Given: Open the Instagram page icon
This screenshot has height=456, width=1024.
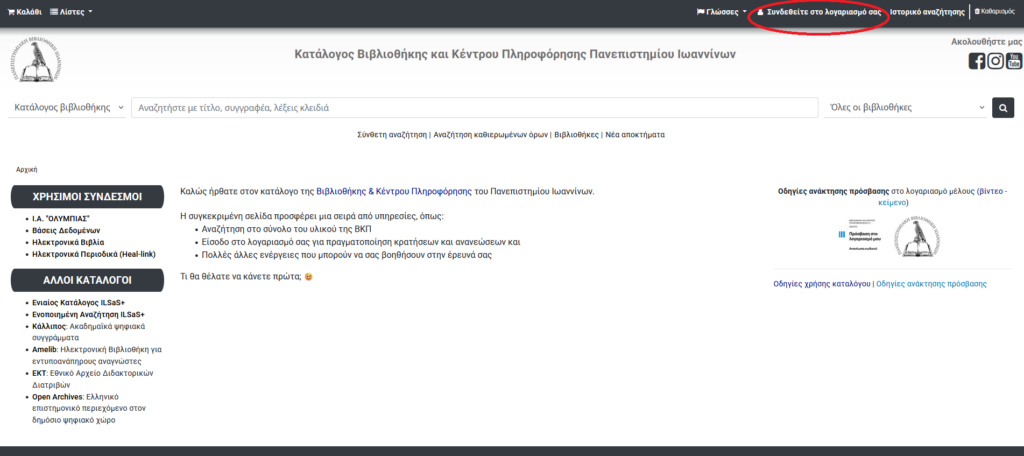Looking at the screenshot, I should pyautogui.click(x=996, y=61).
